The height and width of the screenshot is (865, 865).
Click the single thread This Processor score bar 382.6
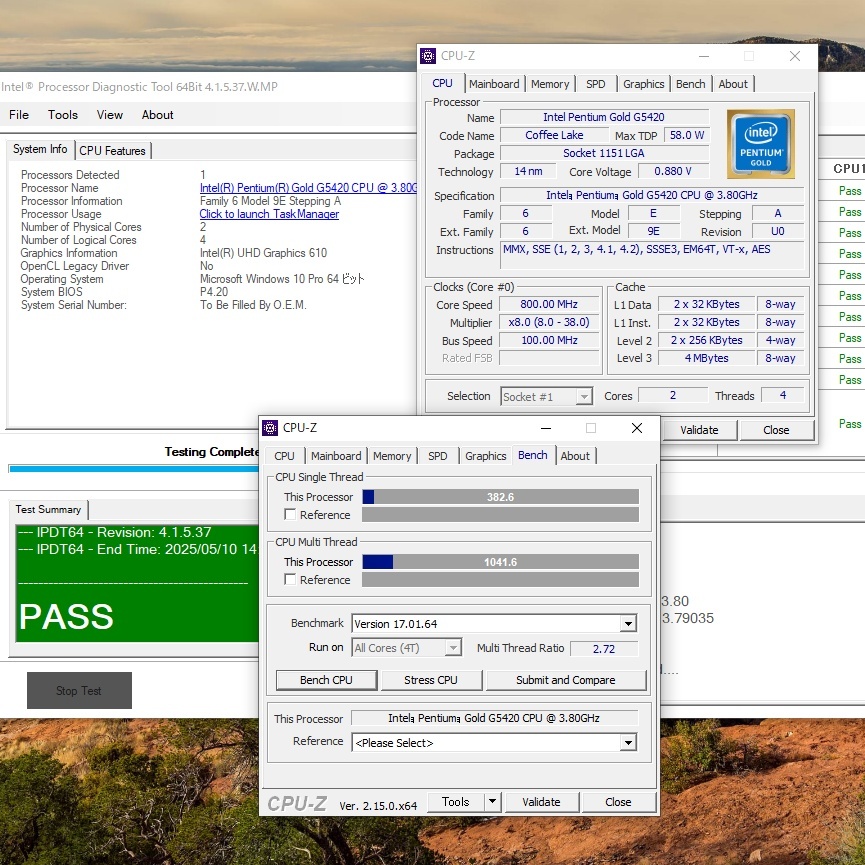[500, 496]
